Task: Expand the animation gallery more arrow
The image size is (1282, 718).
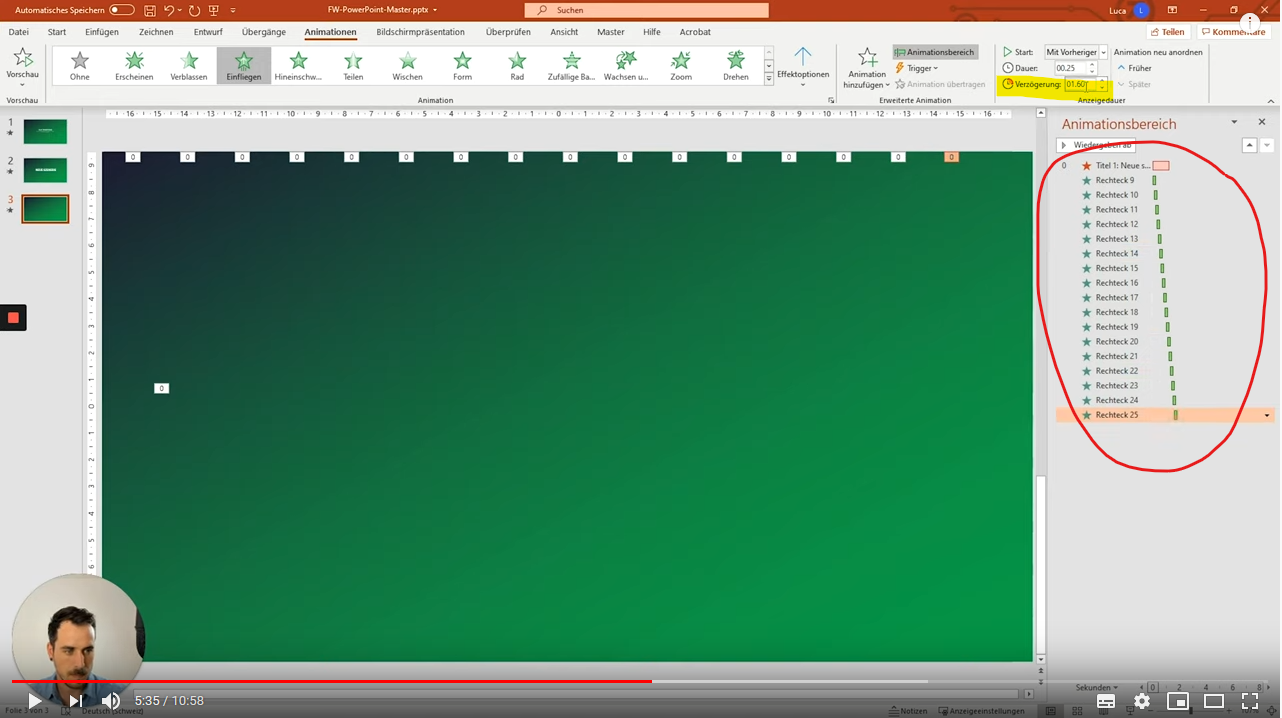Action: [x=769, y=78]
